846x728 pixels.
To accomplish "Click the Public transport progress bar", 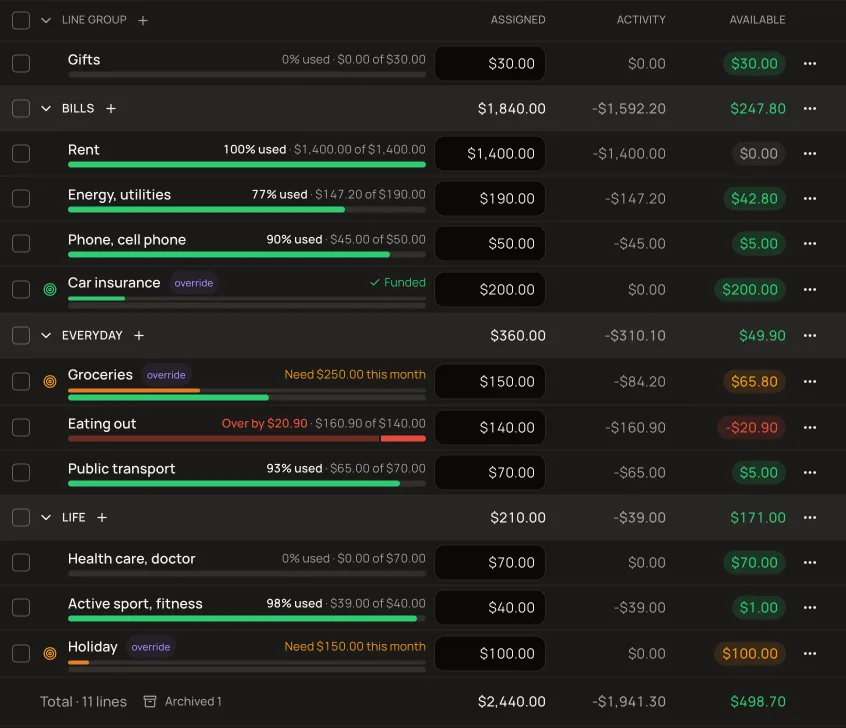I will (247, 484).
